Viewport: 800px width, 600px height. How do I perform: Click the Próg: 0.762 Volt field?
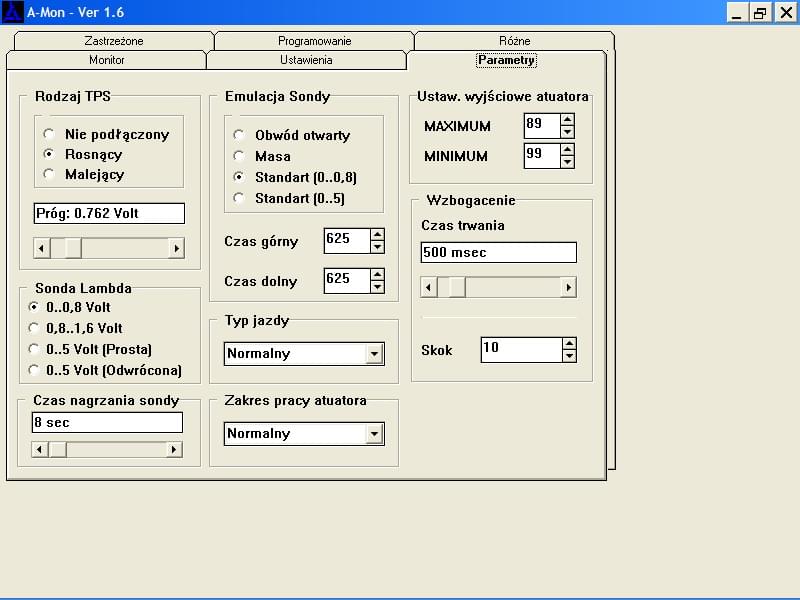(109, 213)
